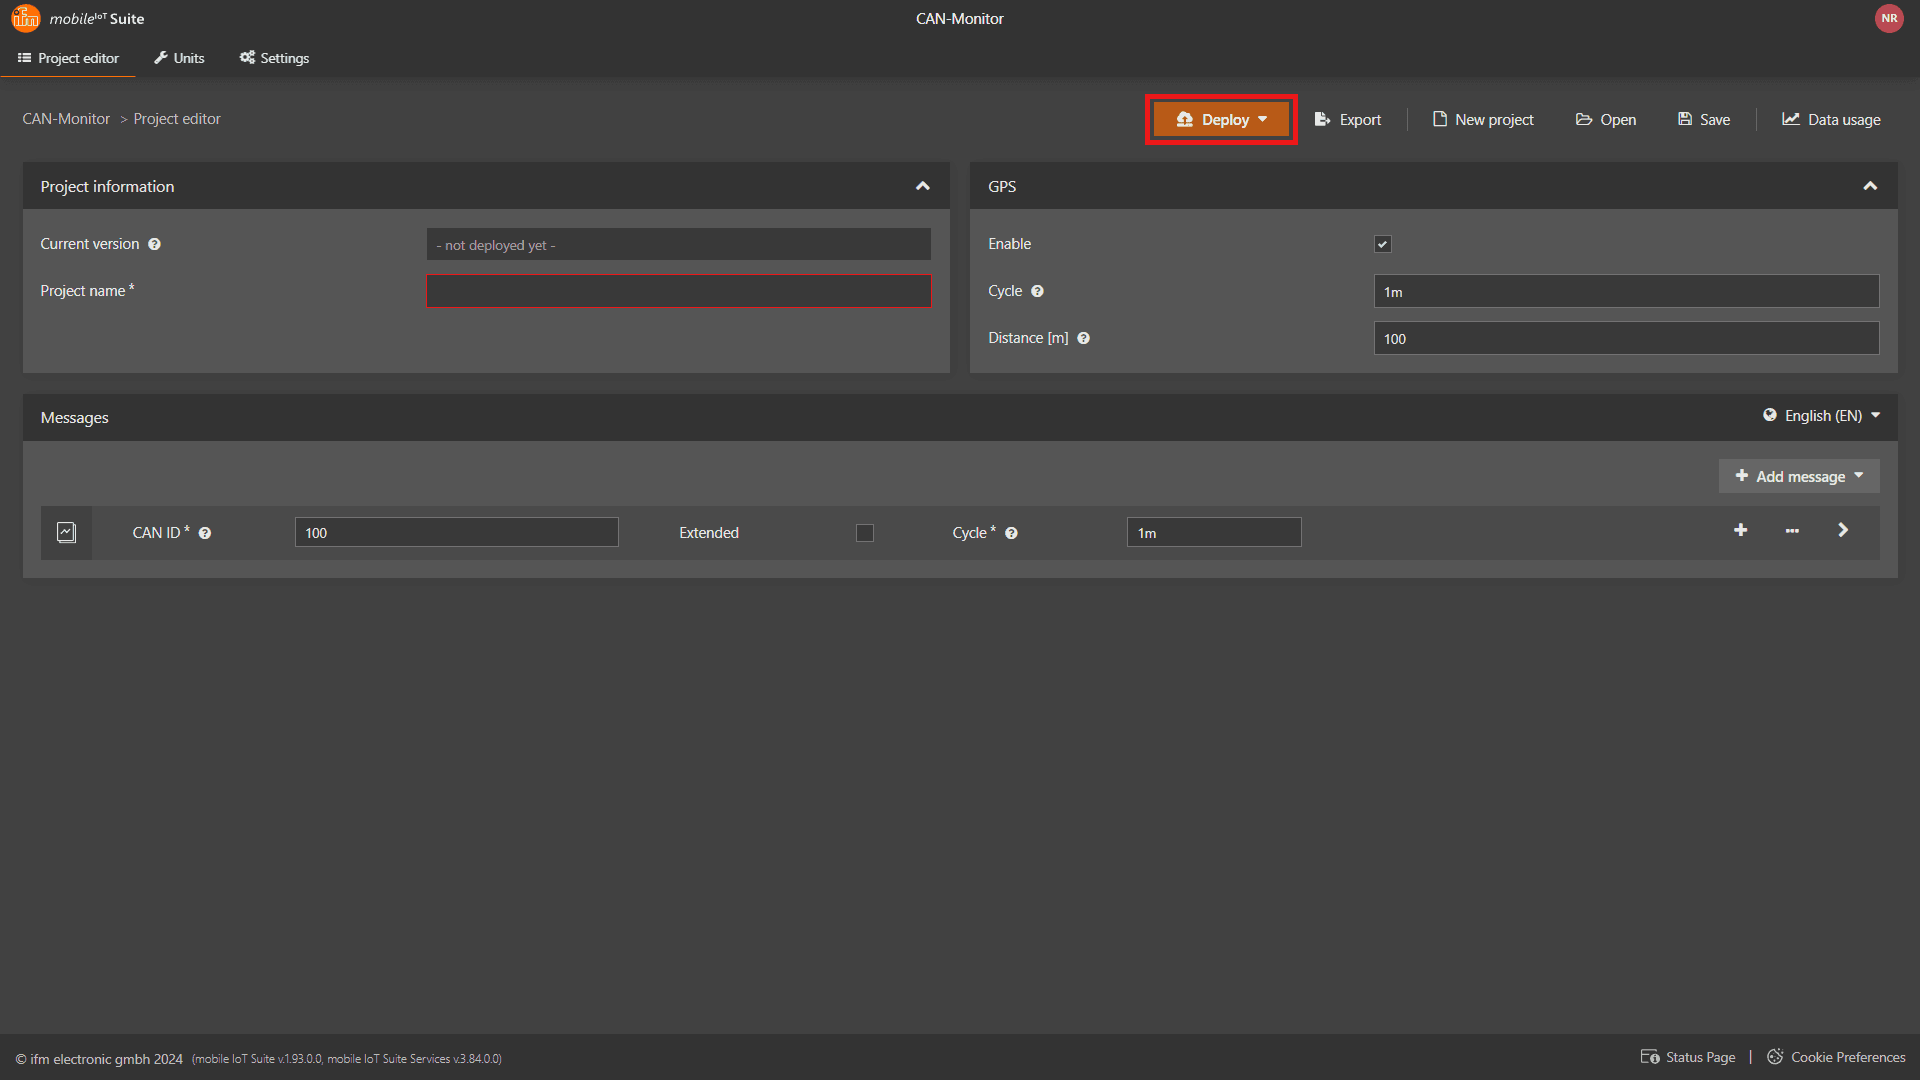Click the Project name input field
This screenshot has height=1080, width=1920.
[x=678, y=291]
